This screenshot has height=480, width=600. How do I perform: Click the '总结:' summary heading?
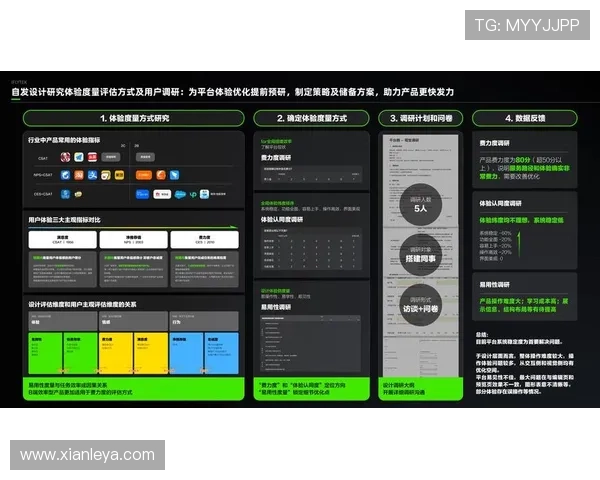coord(482,335)
